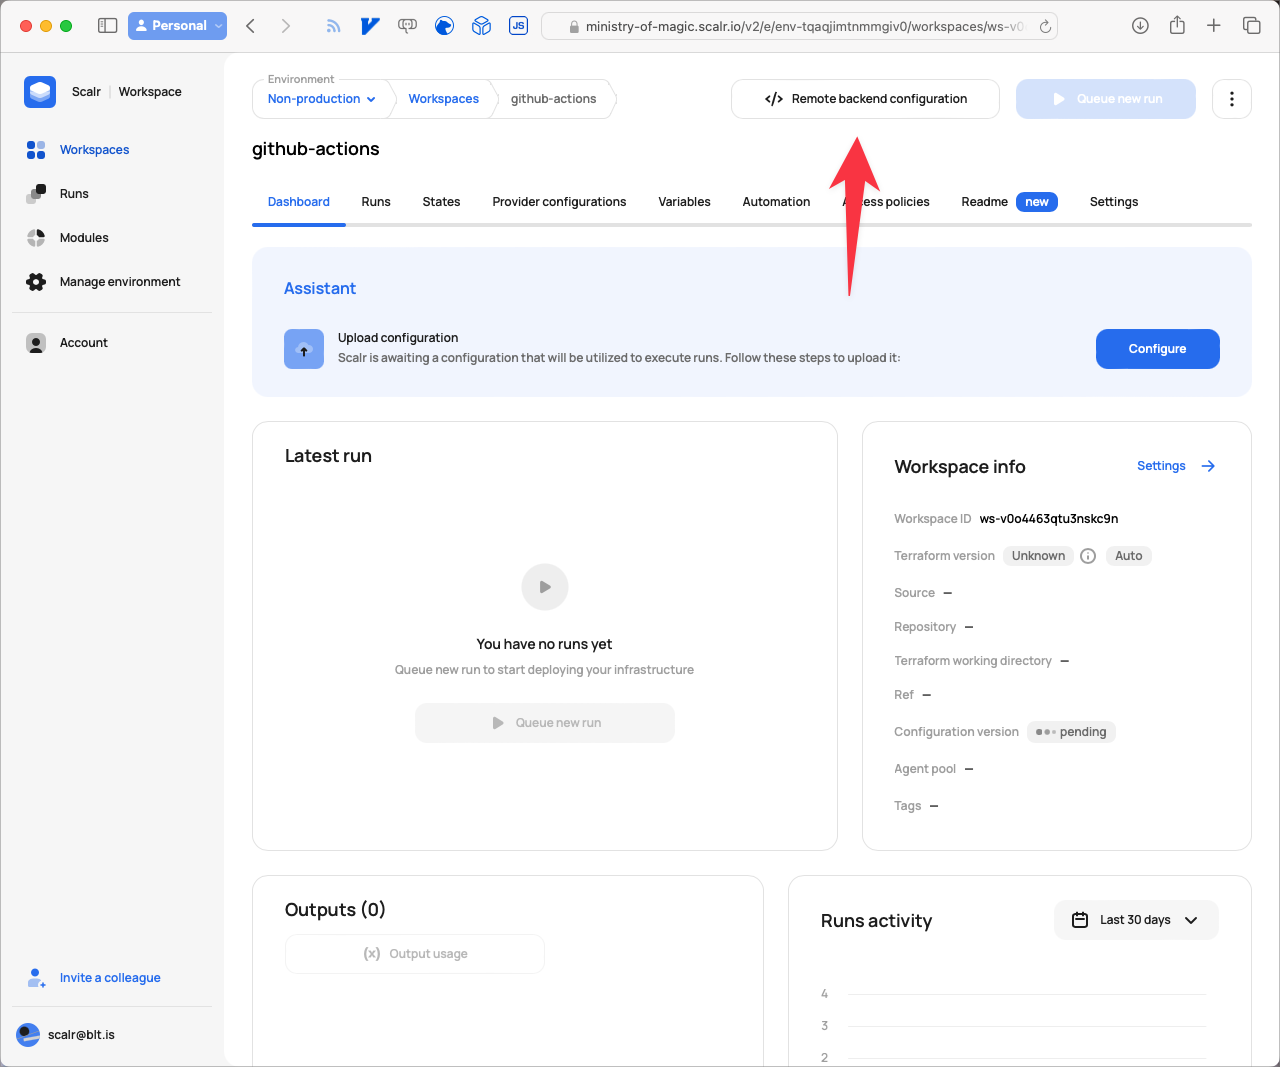The height and width of the screenshot is (1067, 1280).
Task: Click the JS extension icon
Action: click(518, 26)
